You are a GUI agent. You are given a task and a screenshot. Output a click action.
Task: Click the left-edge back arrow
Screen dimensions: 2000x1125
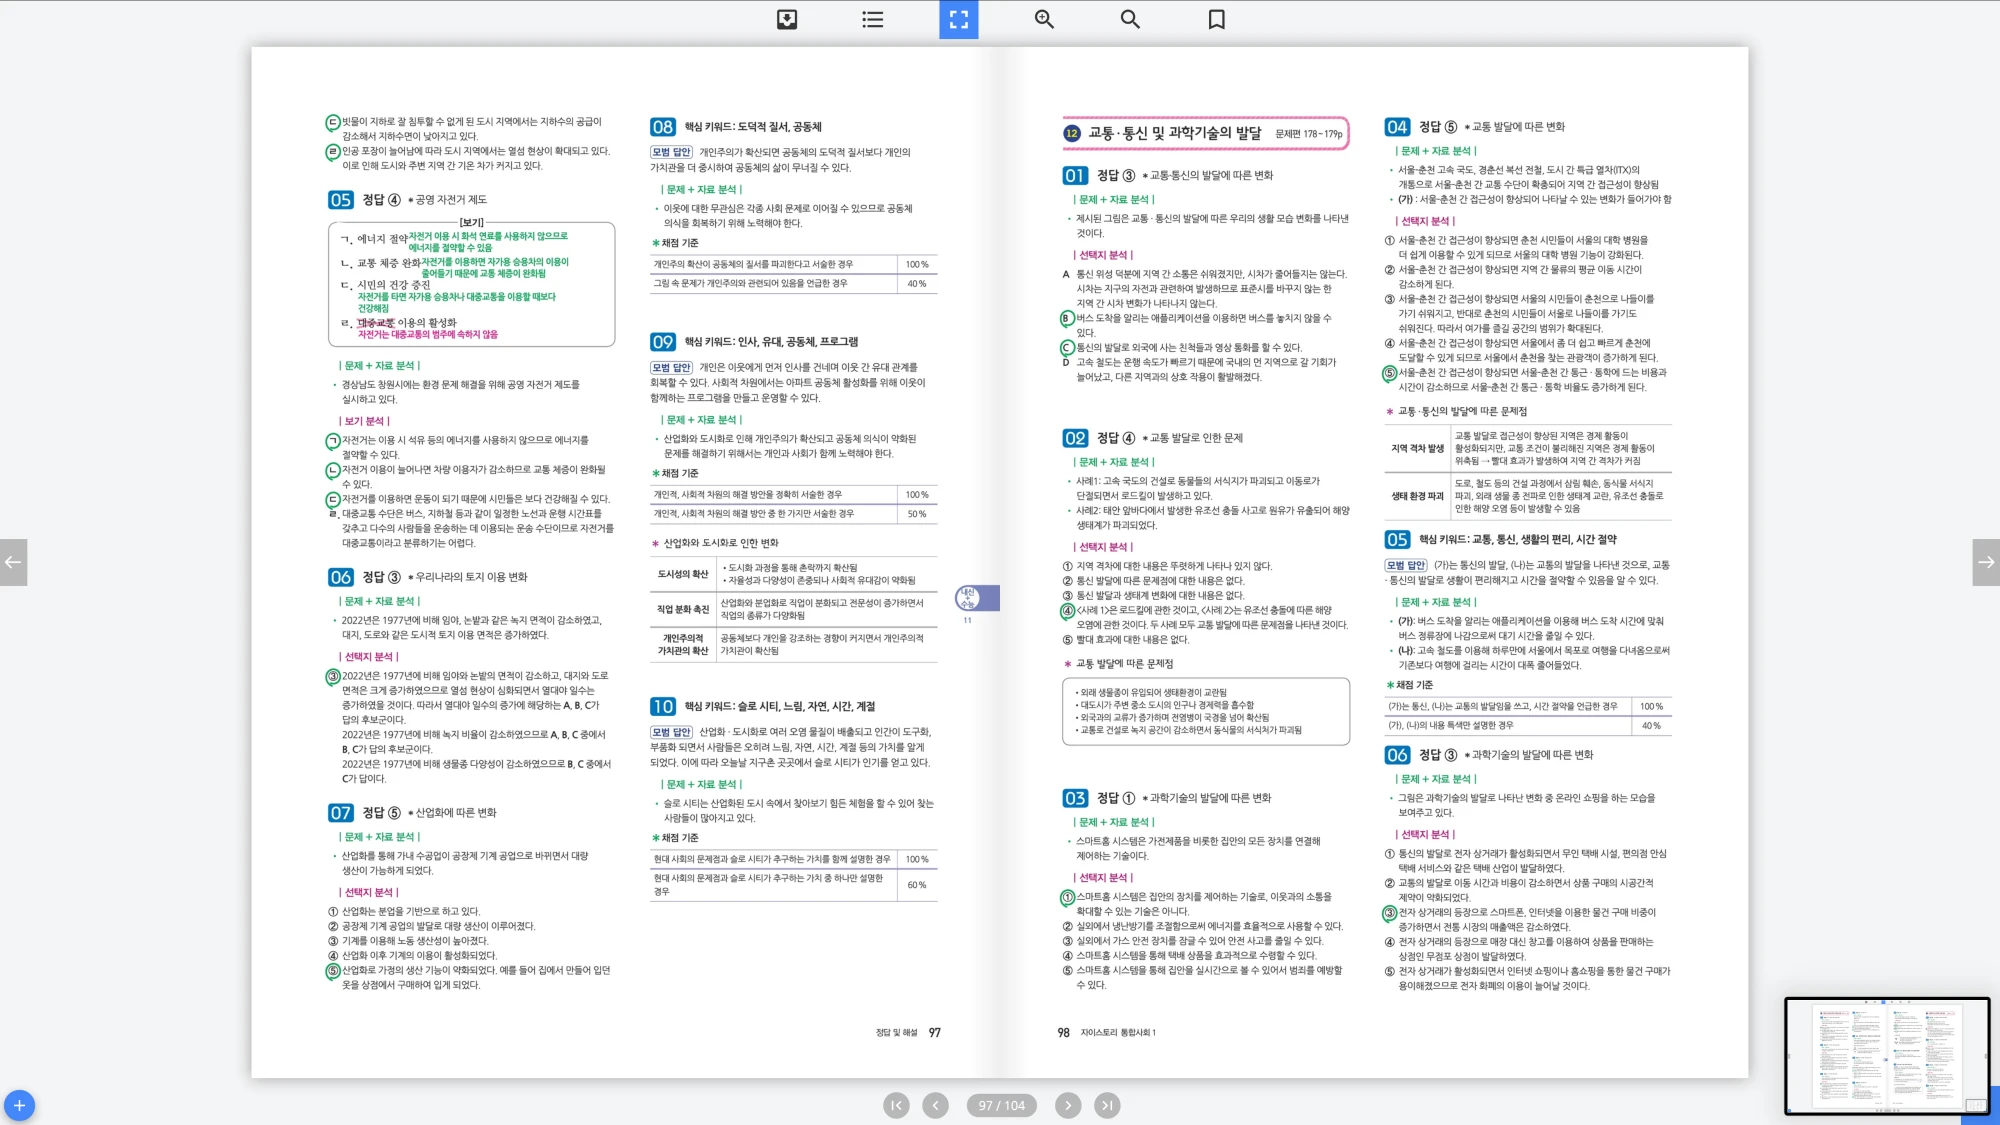pyautogui.click(x=14, y=562)
